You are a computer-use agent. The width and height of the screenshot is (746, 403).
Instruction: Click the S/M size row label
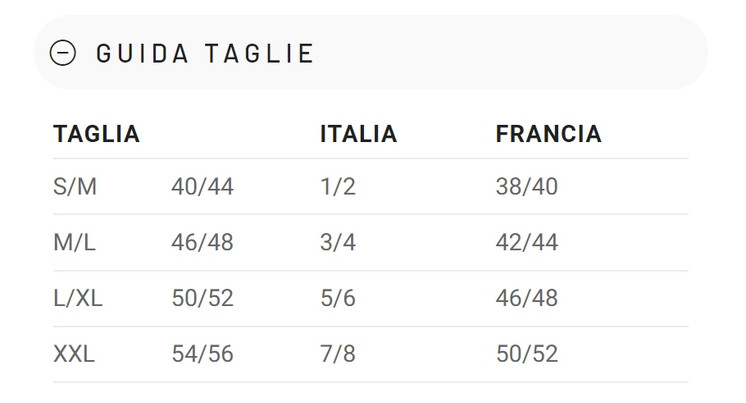point(75,187)
